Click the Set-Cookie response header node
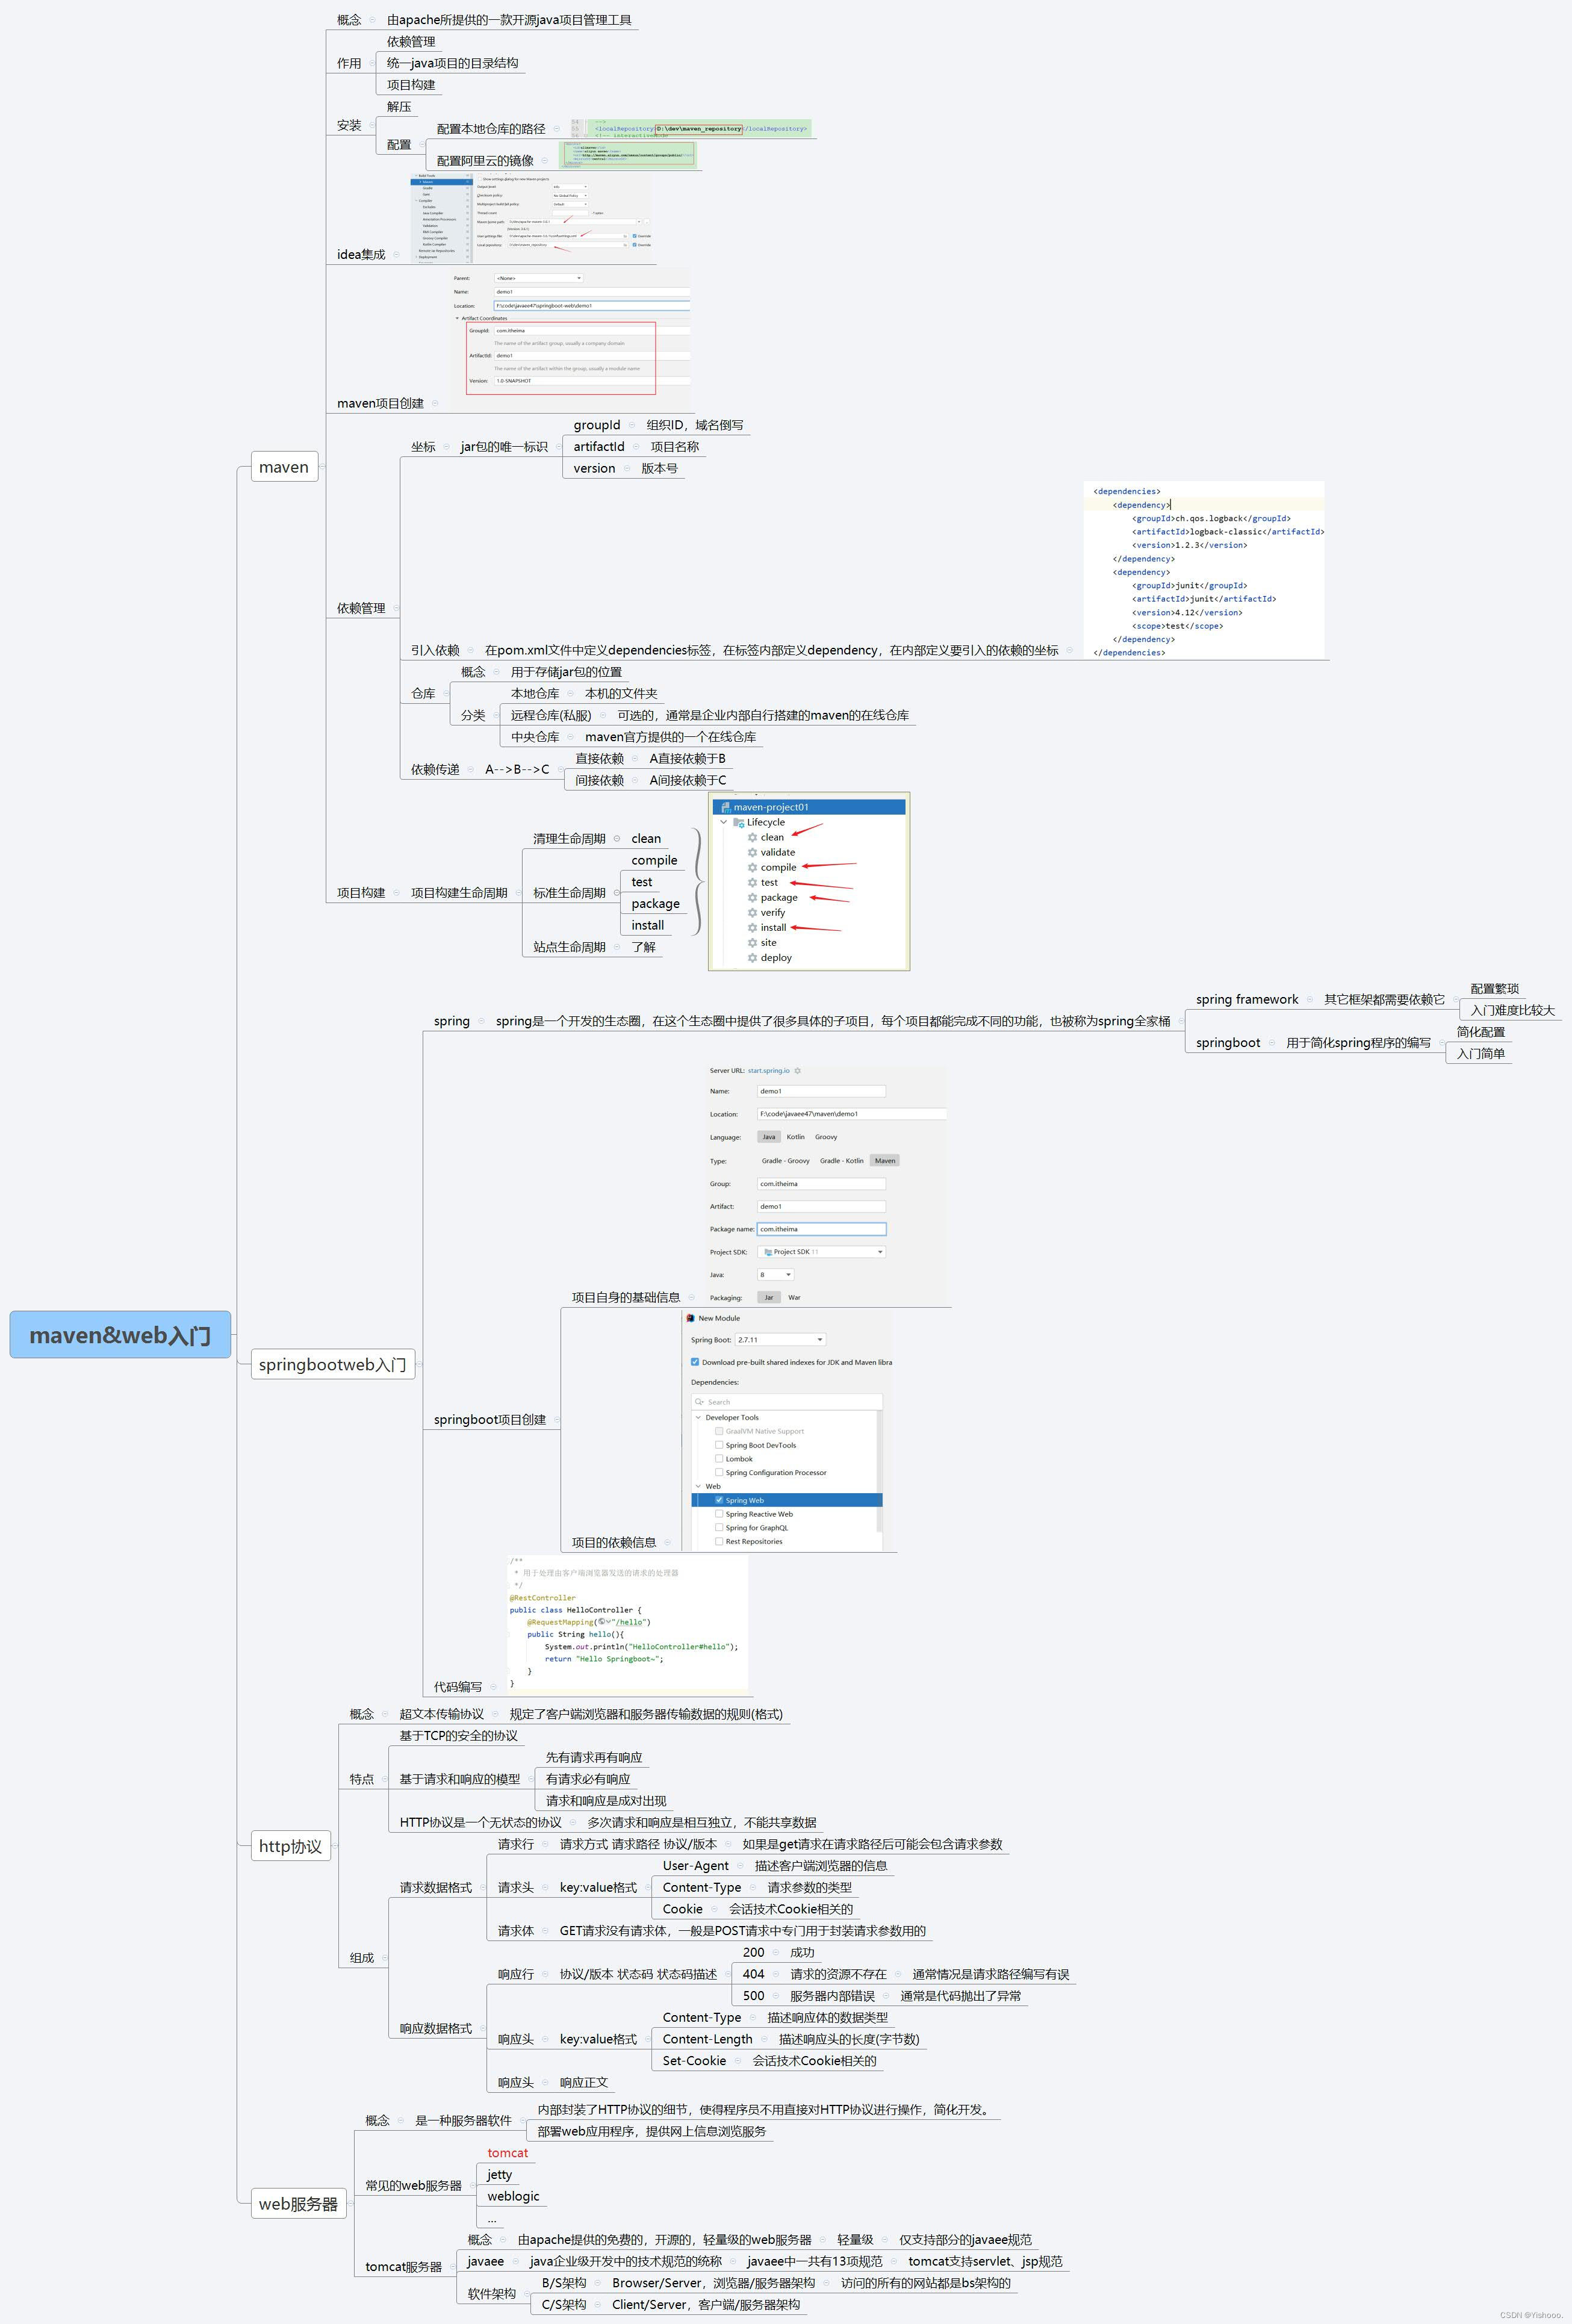The height and width of the screenshot is (2324, 1572). 694,2061
